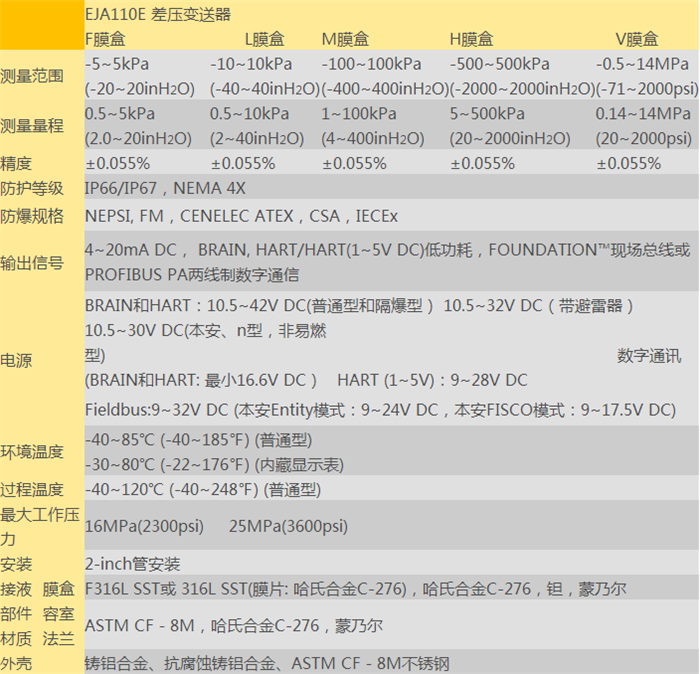Select the 'M膜盒' column header
Viewport: 700px width, 674px height.
click(x=345, y=39)
